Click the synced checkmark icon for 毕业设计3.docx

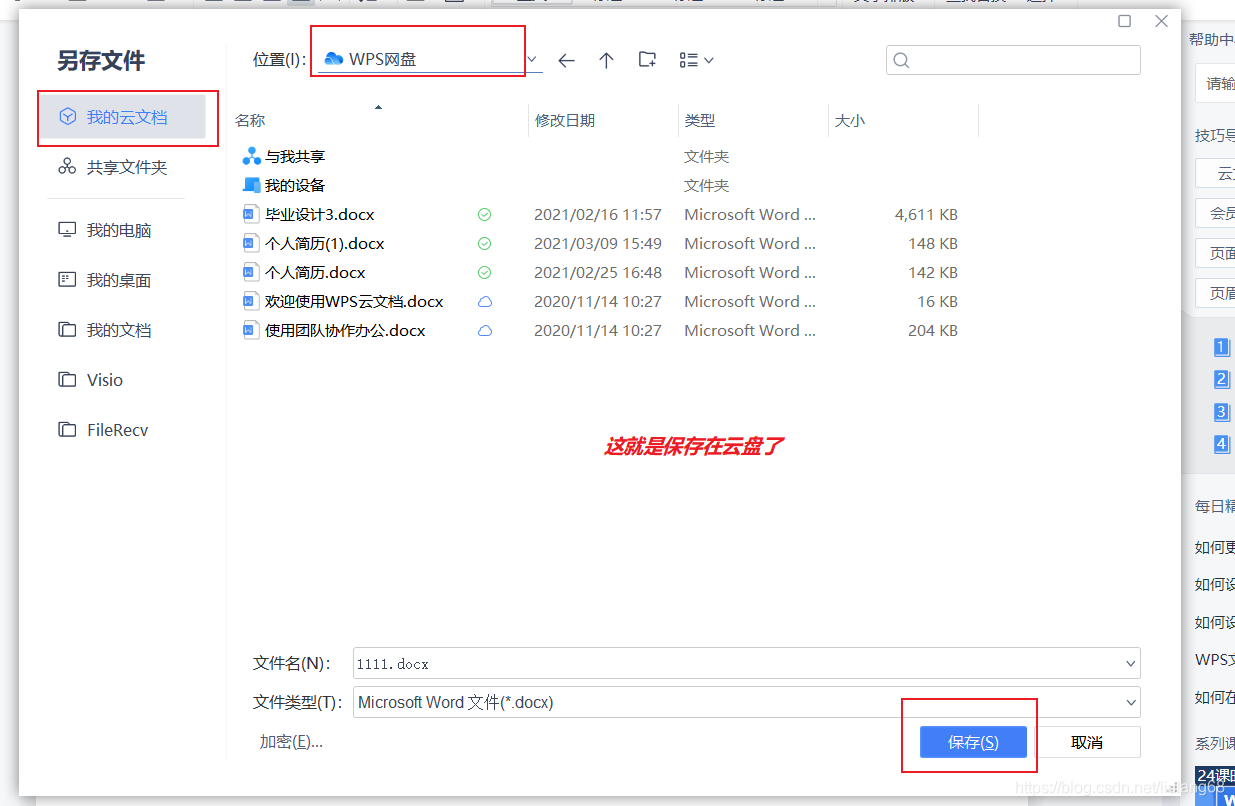(484, 214)
